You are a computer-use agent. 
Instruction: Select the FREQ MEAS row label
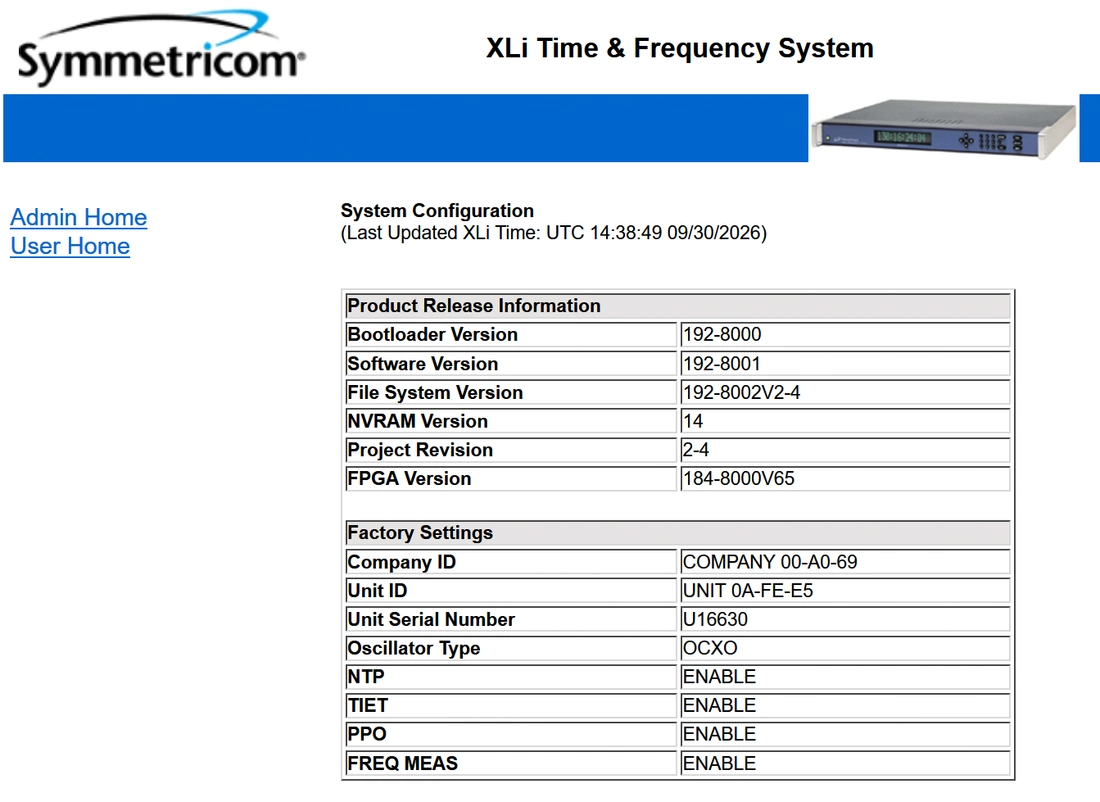point(403,763)
